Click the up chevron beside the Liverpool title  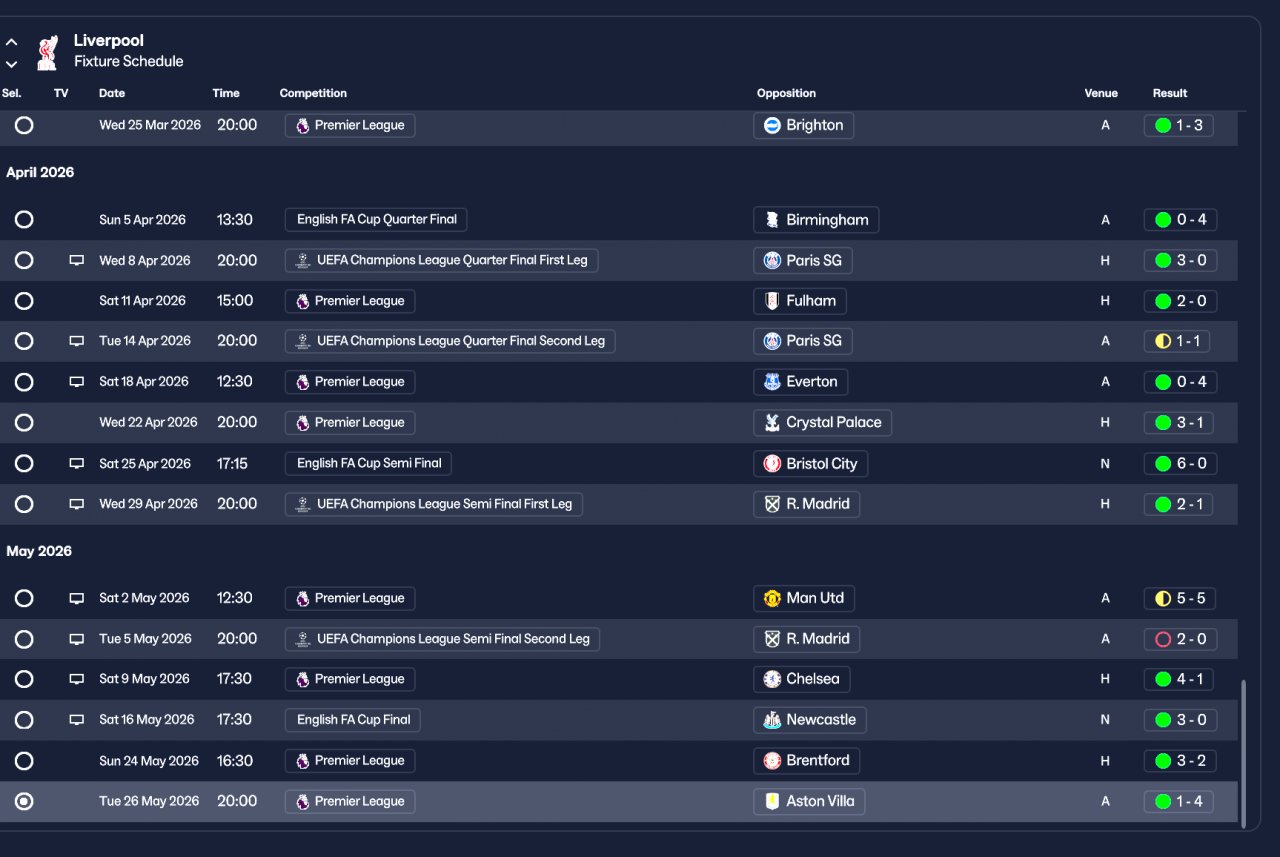pyautogui.click(x=12, y=43)
